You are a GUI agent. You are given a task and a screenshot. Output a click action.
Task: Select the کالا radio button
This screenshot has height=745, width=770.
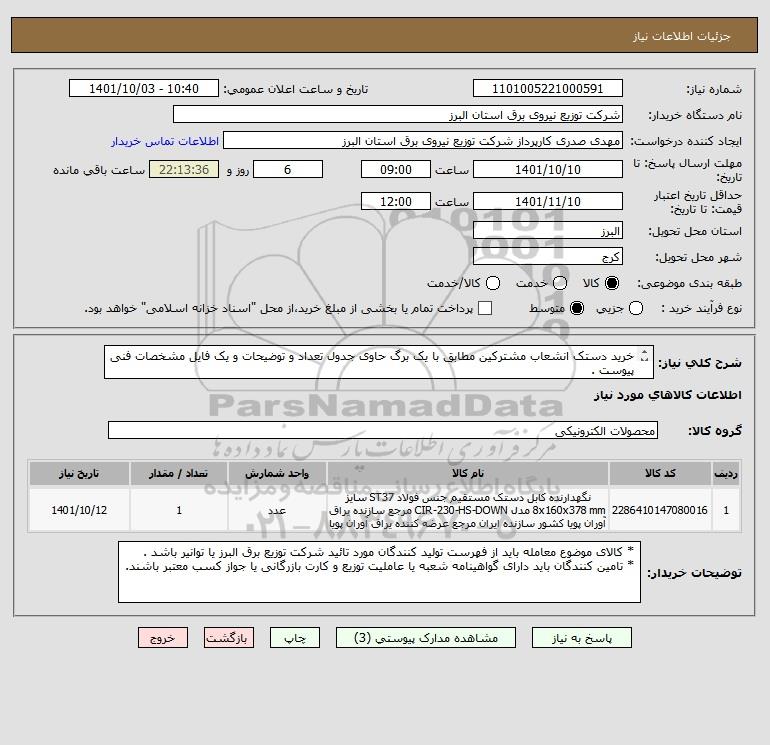point(612,283)
